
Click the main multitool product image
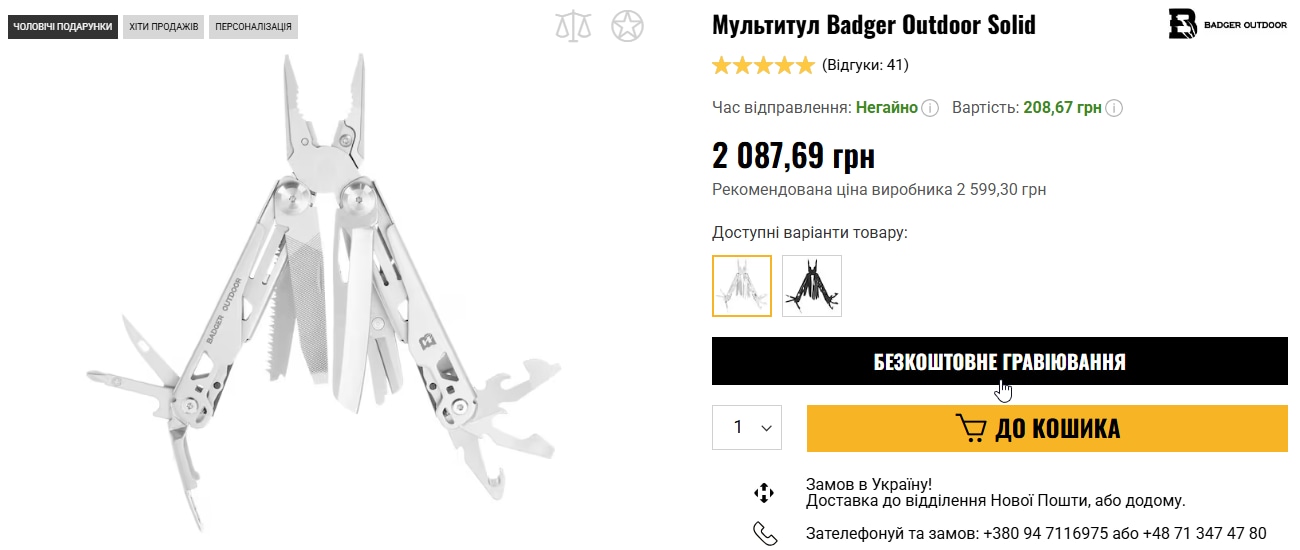pyautogui.click(x=320, y=290)
